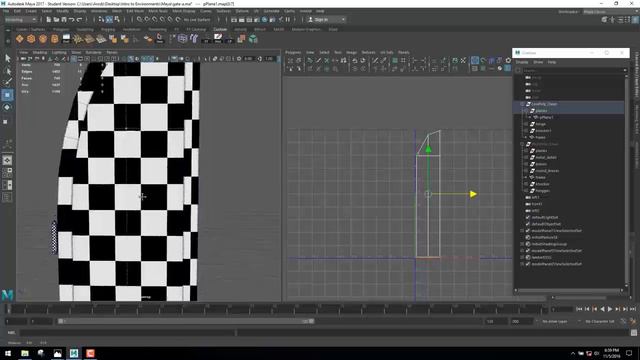Collapse the selected top group in Outliner
This screenshot has height=360, width=640.
pyautogui.click(x=522, y=104)
